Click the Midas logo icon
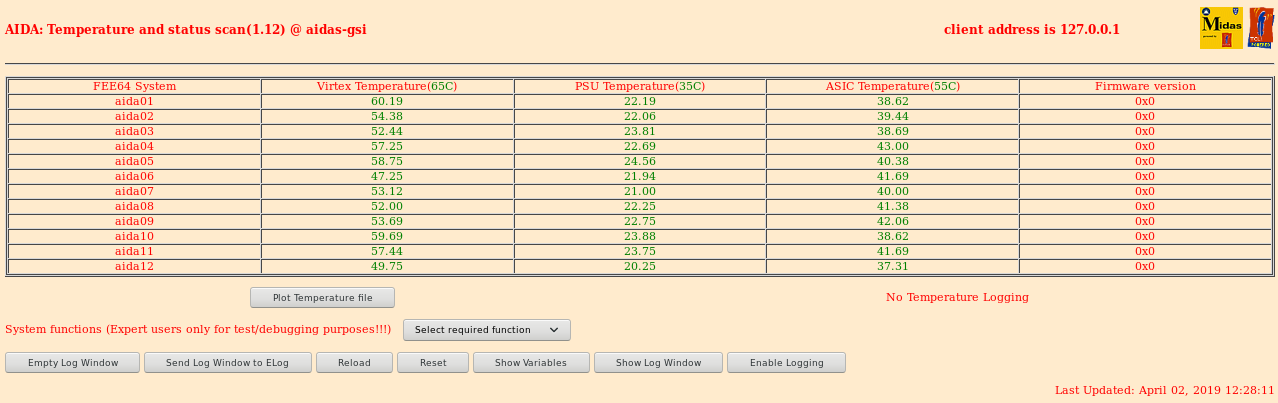The image size is (1278, 403). point(1221,28)
